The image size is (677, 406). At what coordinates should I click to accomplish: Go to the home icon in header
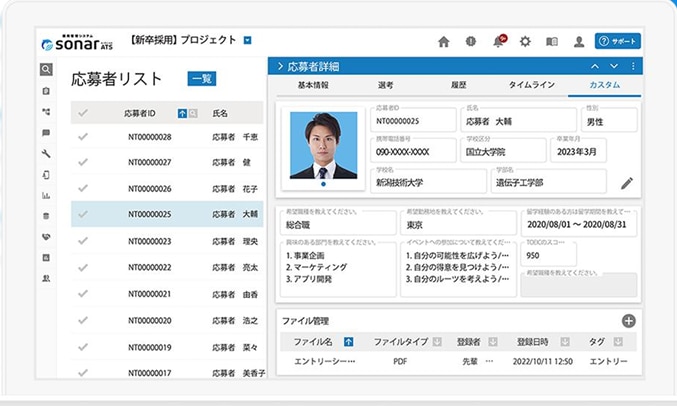tap(444, 41)
